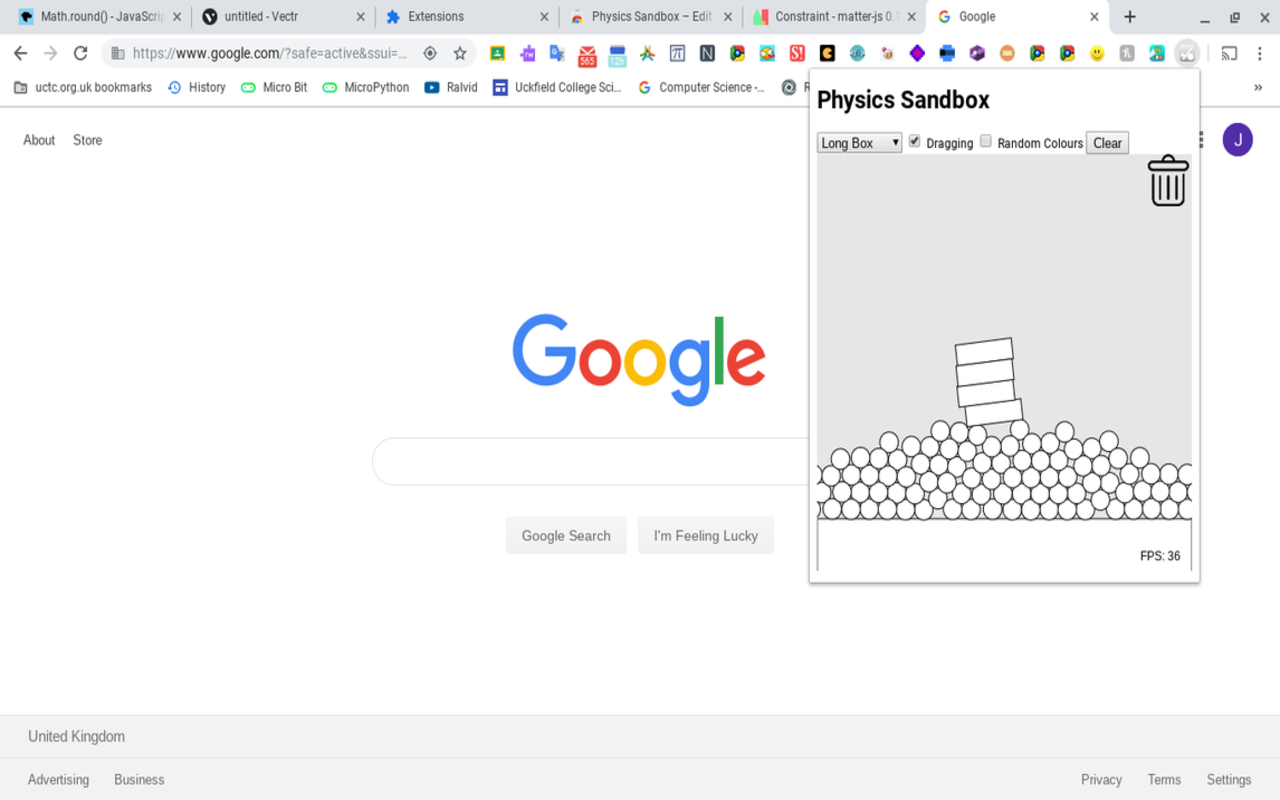
Task: Click the red S extension icon
Action: [x=797, y=54]
